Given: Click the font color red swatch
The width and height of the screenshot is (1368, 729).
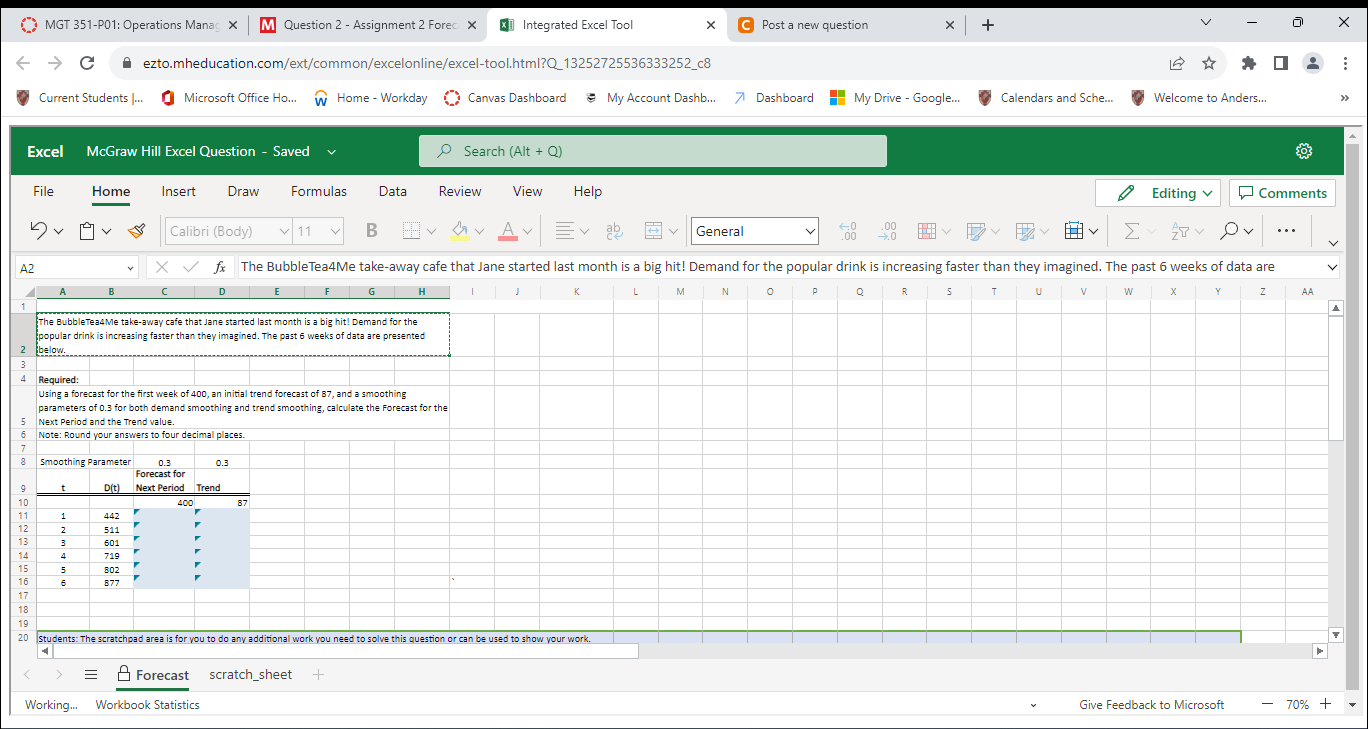Looking at the screenshot, I should 507,231.
